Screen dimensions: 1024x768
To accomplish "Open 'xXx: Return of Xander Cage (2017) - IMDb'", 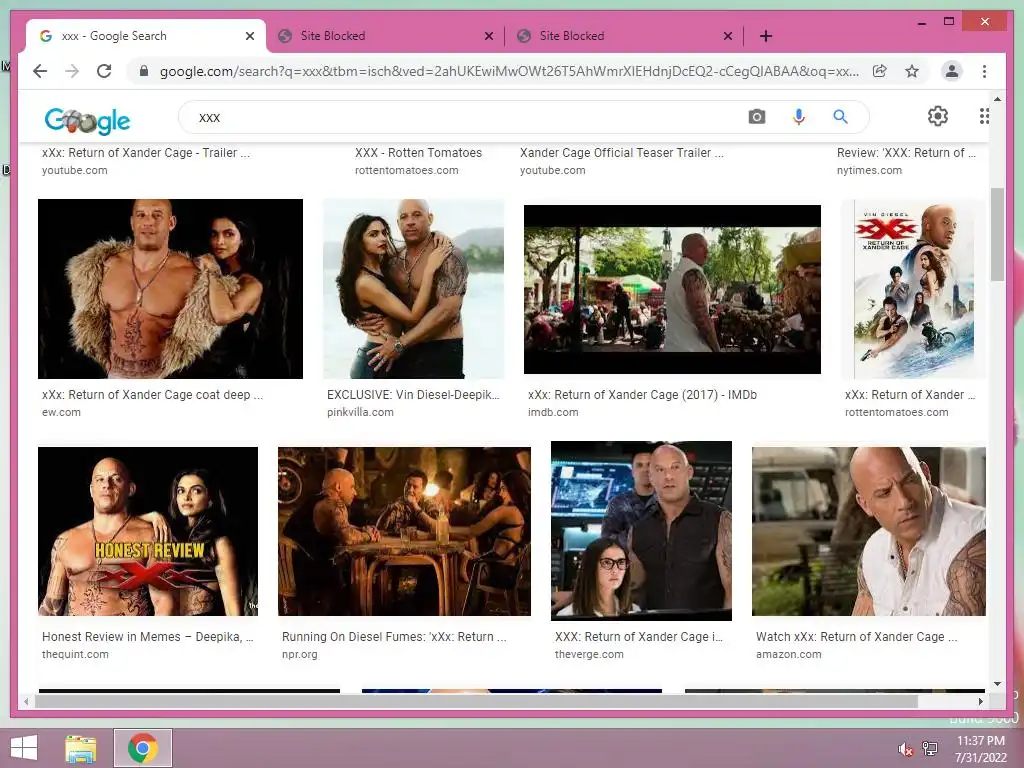I will (642, 395).
